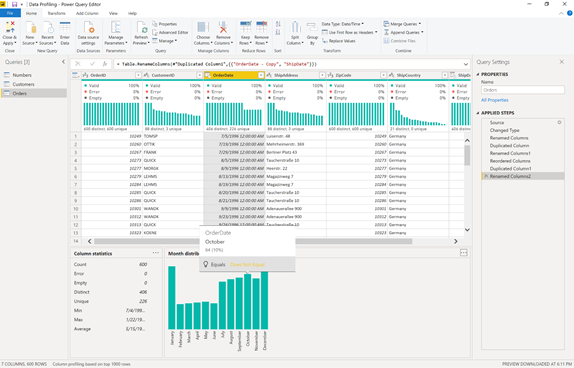Click the Group By icon
The width and height of the screenshot is (574, 368).
coord(312,28)
